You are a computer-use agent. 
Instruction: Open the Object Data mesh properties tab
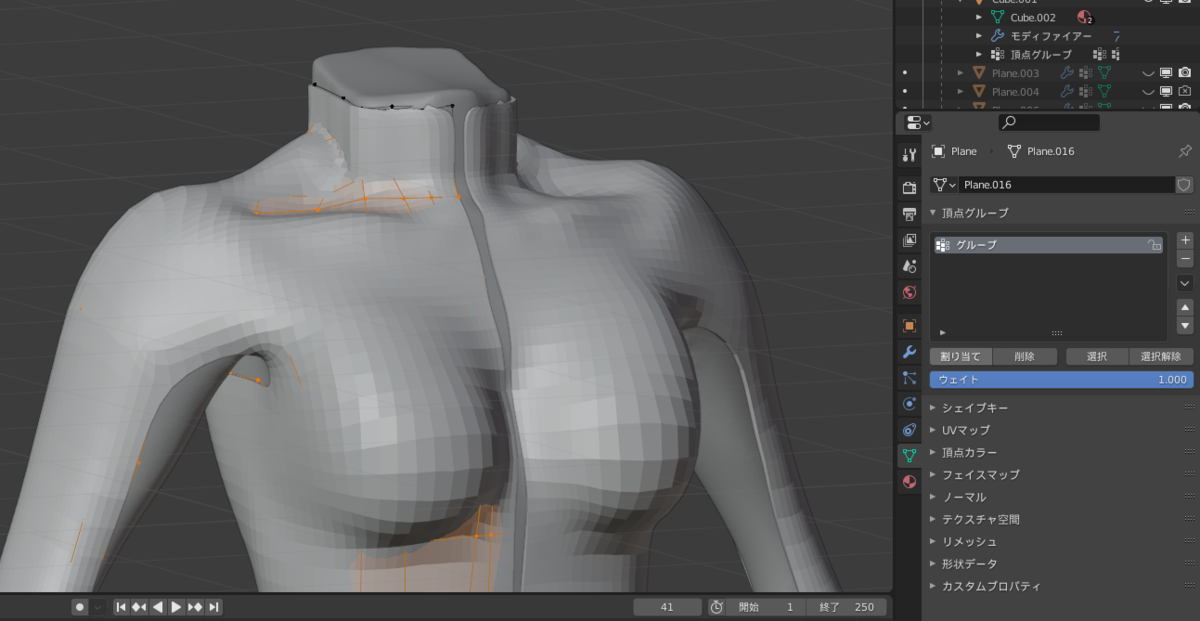tap(909, 456)
